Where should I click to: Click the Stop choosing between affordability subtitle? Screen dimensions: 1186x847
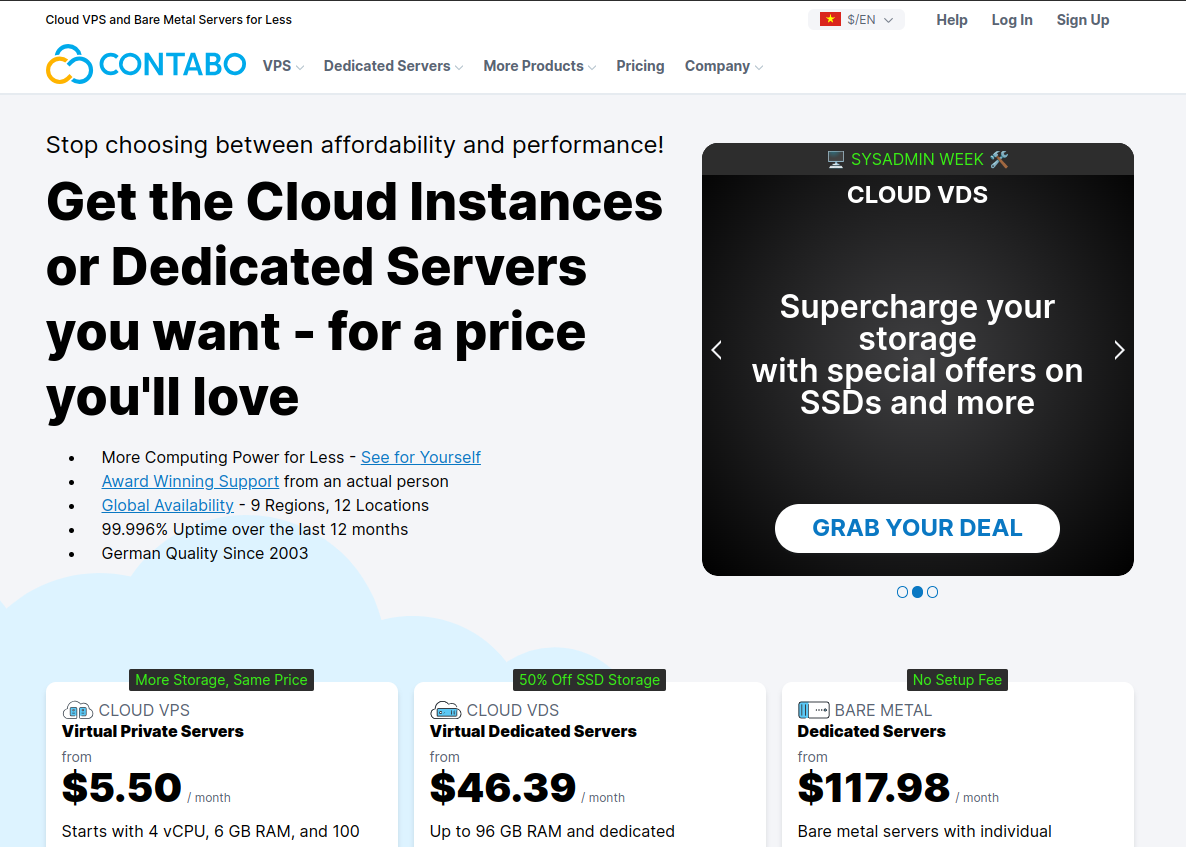click(x=355, y=144)
